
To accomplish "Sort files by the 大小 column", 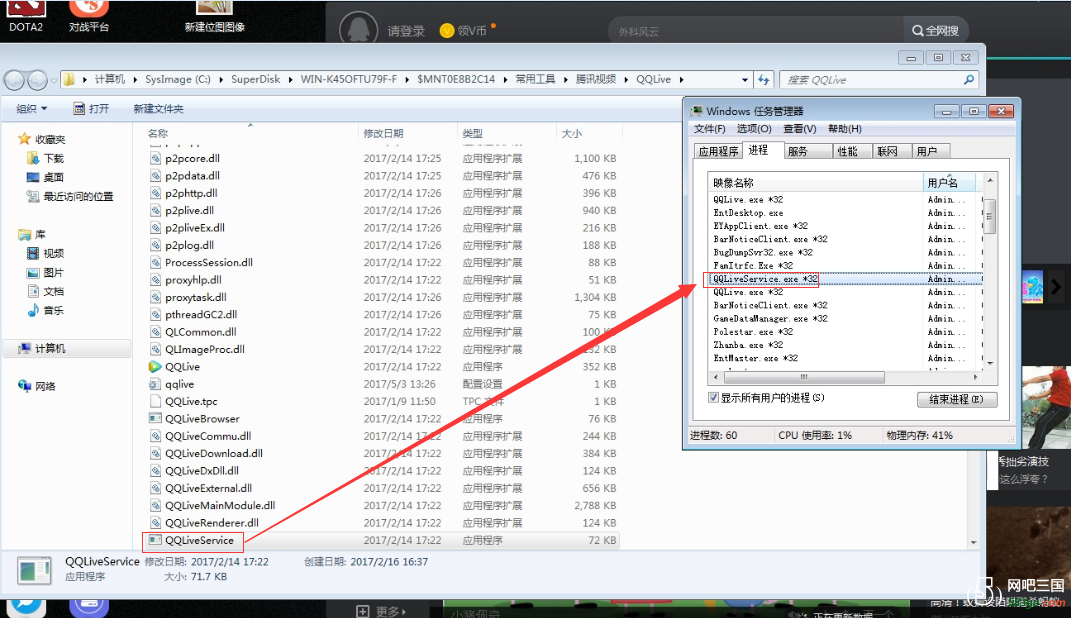I will [x=589, y=133].
